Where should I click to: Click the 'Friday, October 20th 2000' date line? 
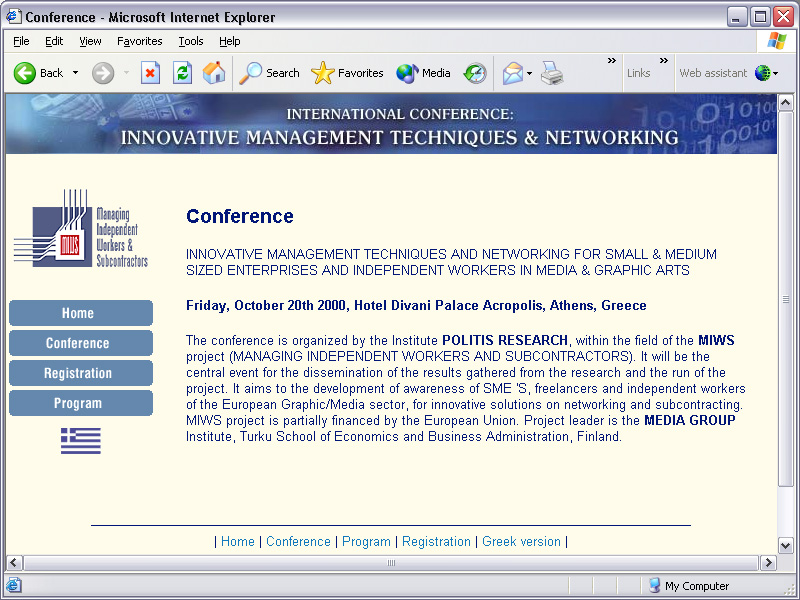click(x=416, y=306)
